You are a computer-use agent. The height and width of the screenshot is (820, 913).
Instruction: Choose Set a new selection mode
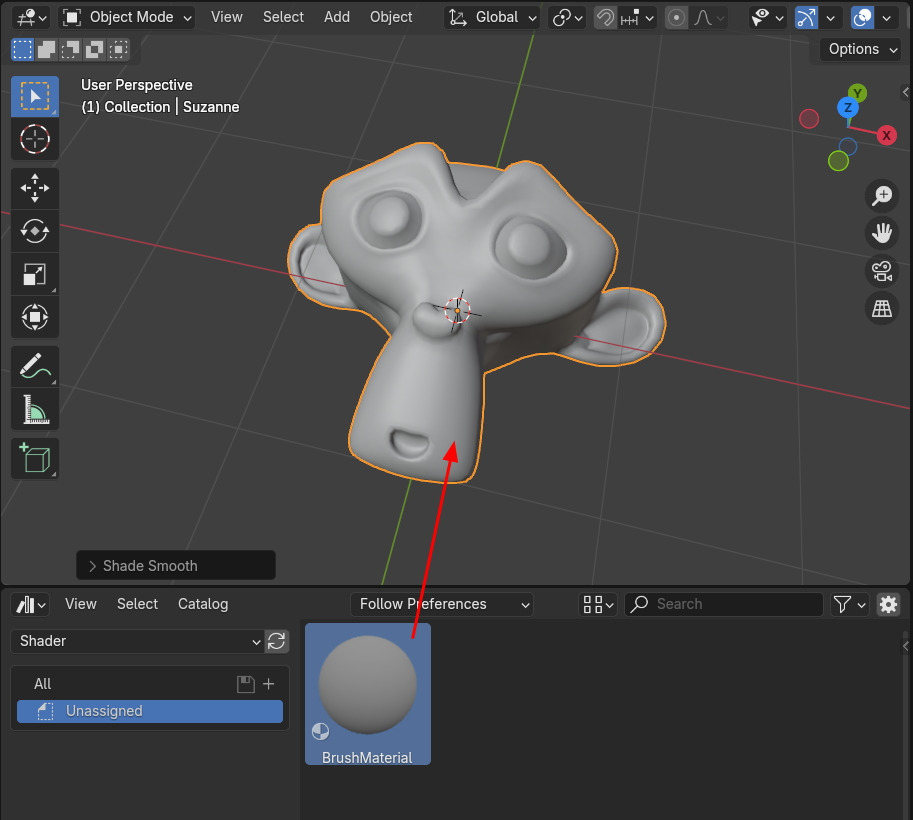22,50
